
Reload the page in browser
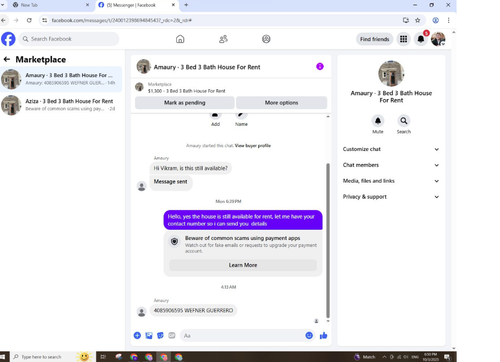(x=29, y=20)
